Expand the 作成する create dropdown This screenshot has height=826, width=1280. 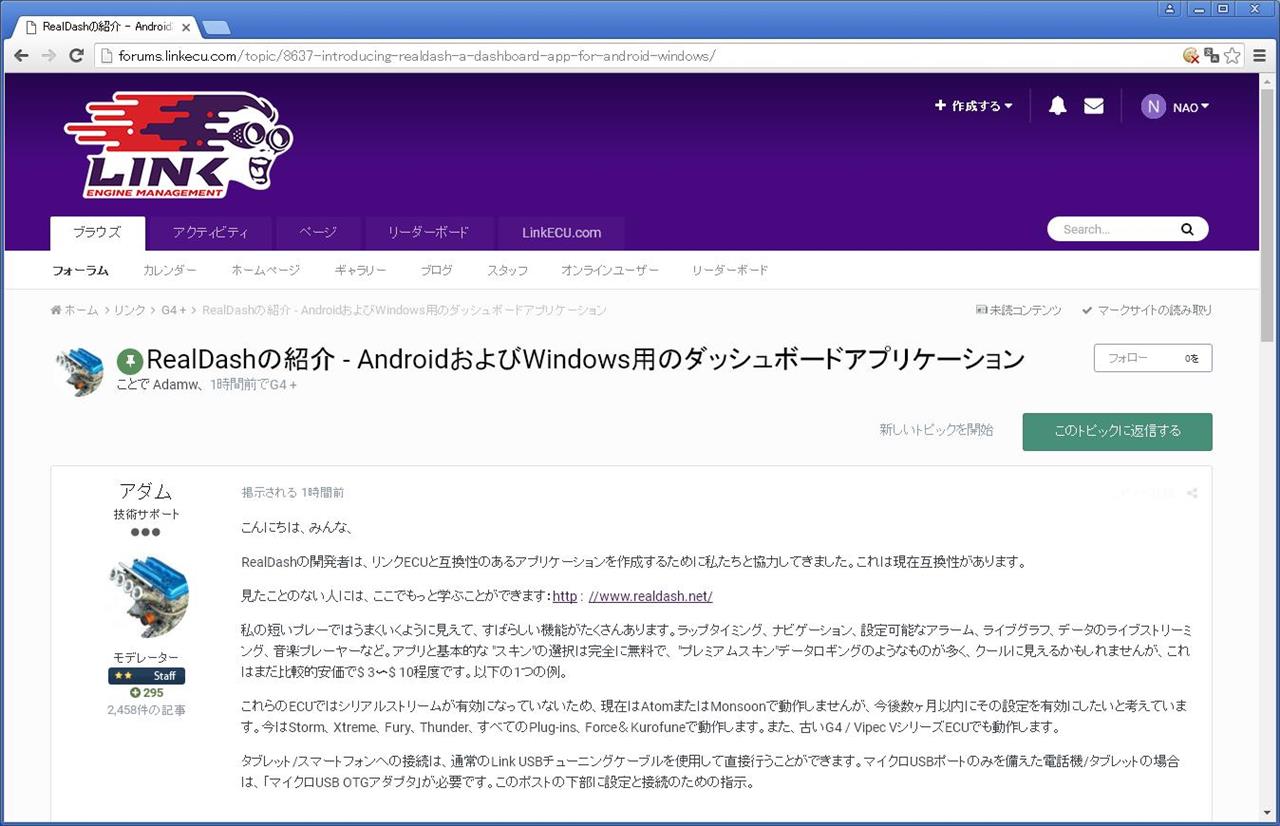click(974, 106)
